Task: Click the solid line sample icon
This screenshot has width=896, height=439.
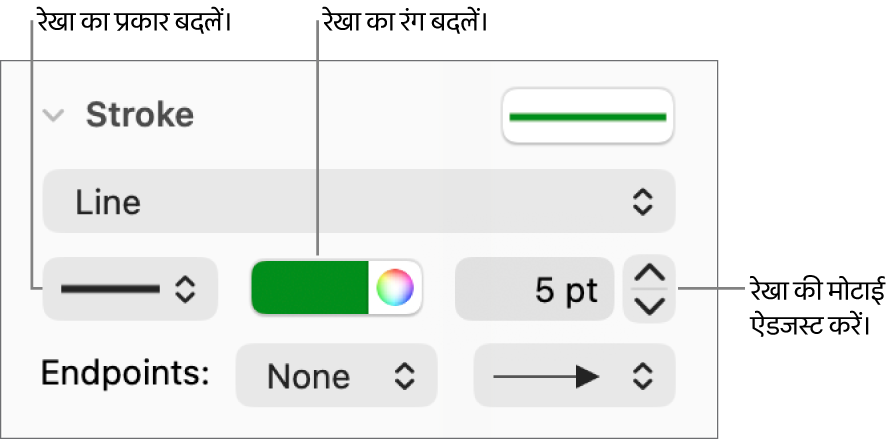Action: (110, 290)
